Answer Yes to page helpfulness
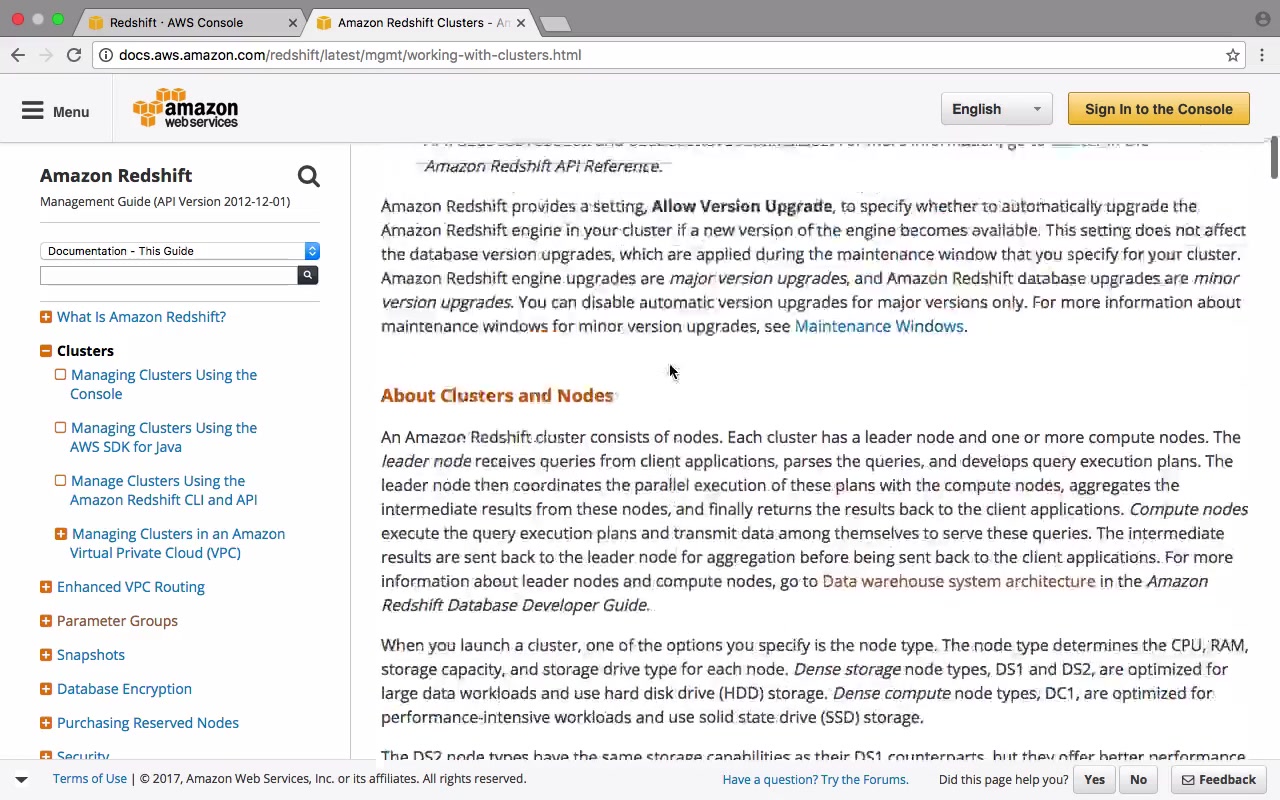Screen dimensions: 1280x800 (1094, 780)
